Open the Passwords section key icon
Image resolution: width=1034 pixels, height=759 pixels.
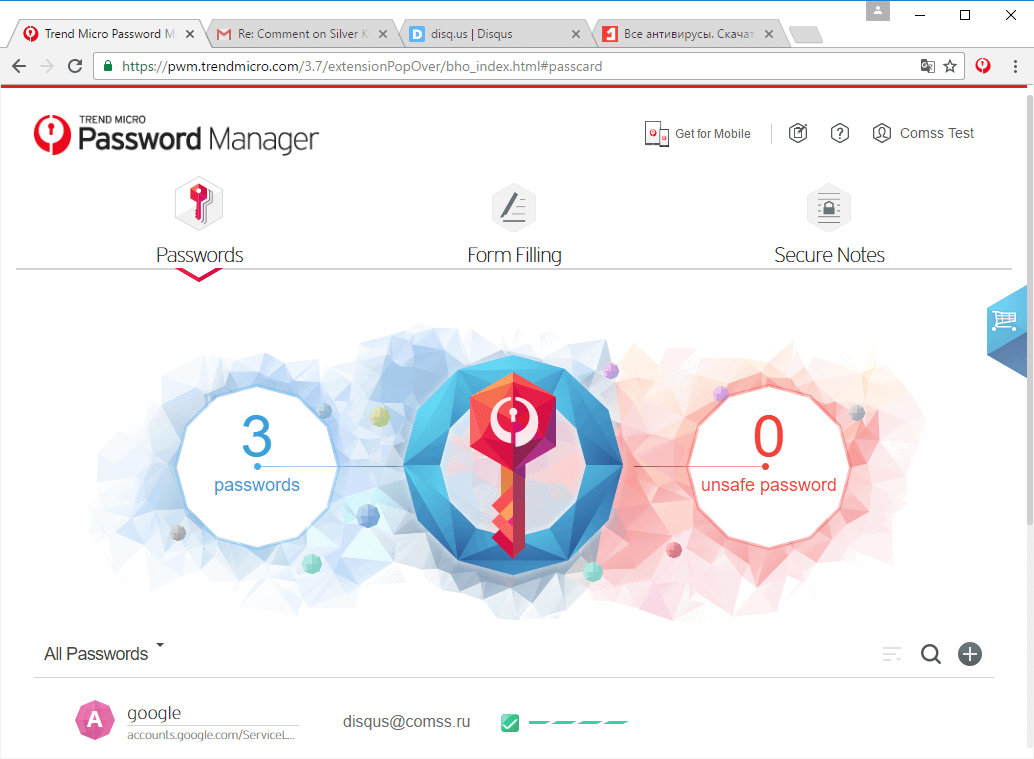tap(198, 203)
